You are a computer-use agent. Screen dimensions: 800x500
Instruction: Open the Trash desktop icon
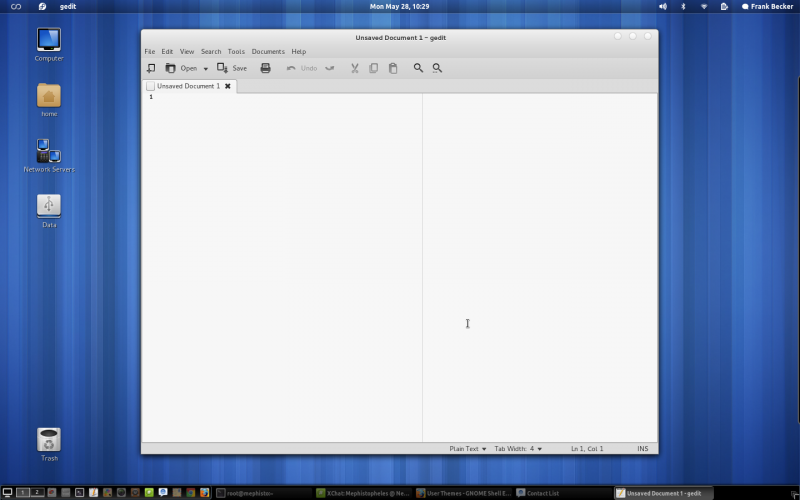(49, 444)
